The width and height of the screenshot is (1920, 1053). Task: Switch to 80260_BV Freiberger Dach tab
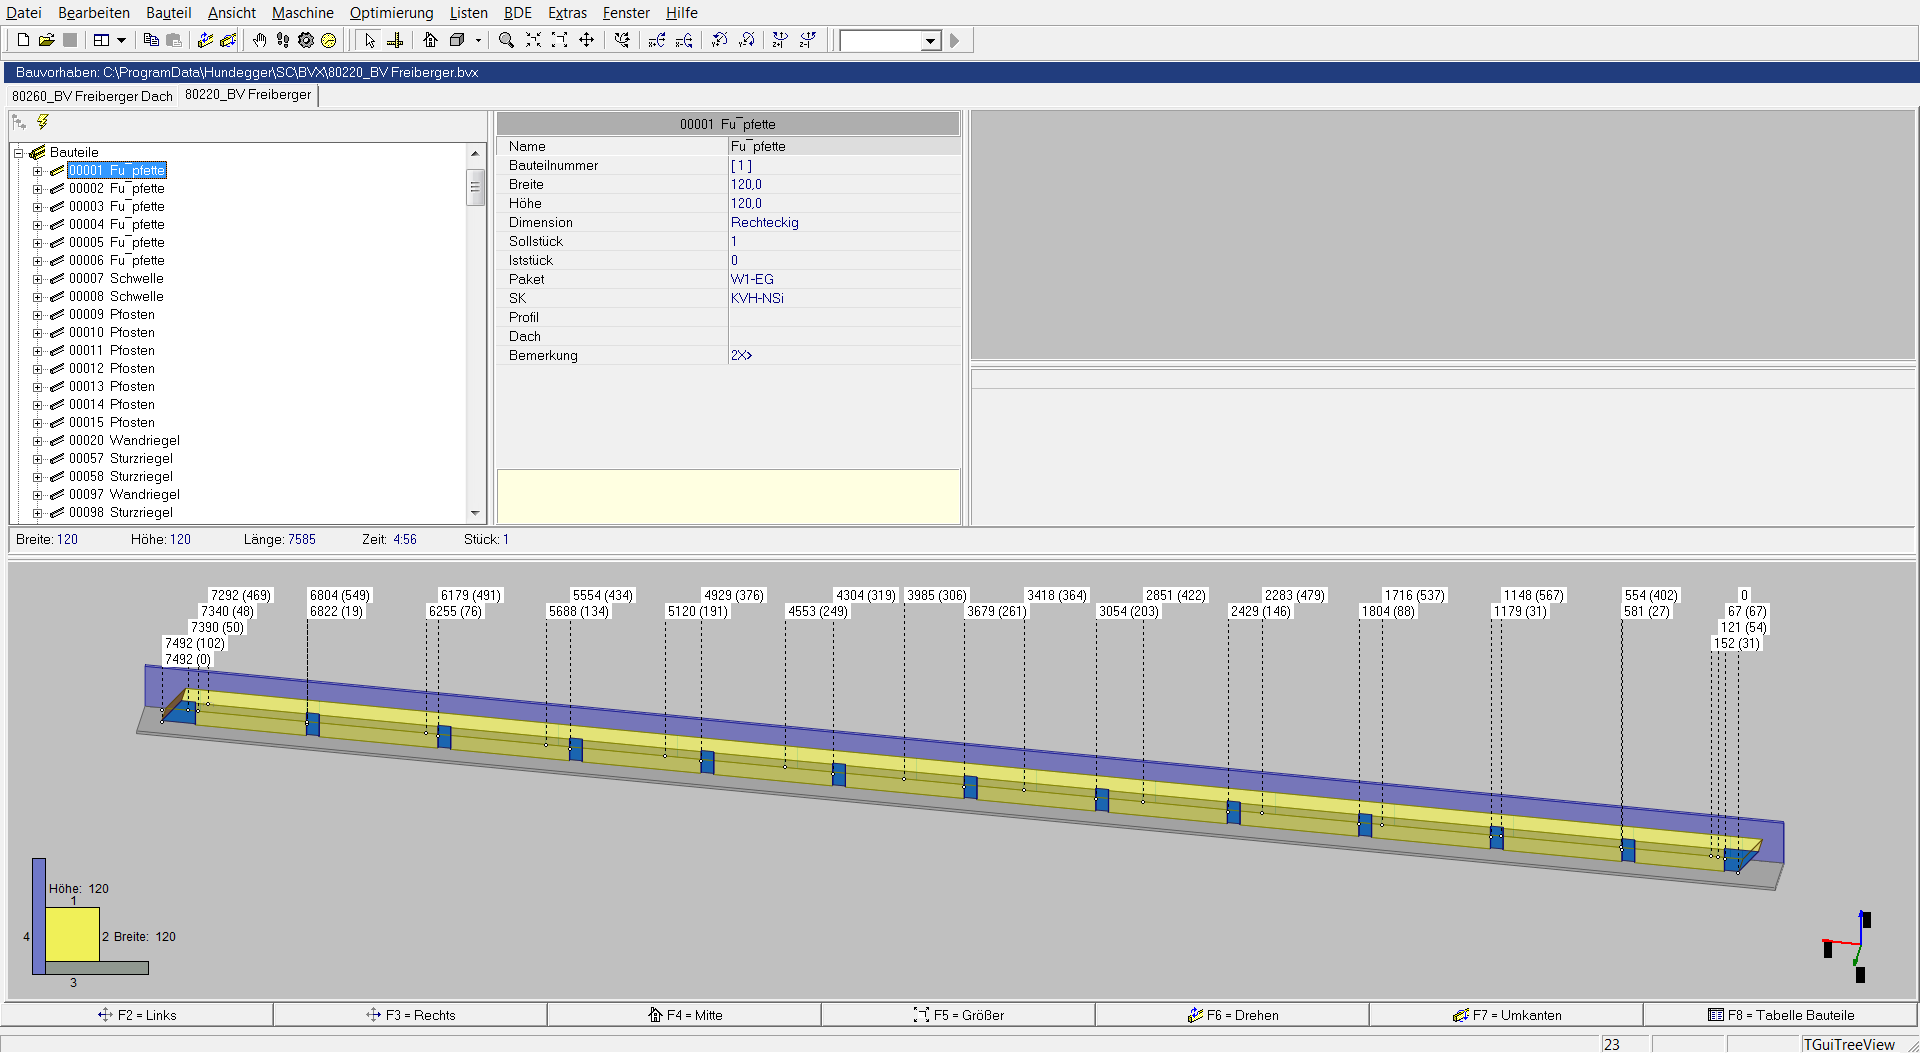[92, 96]
